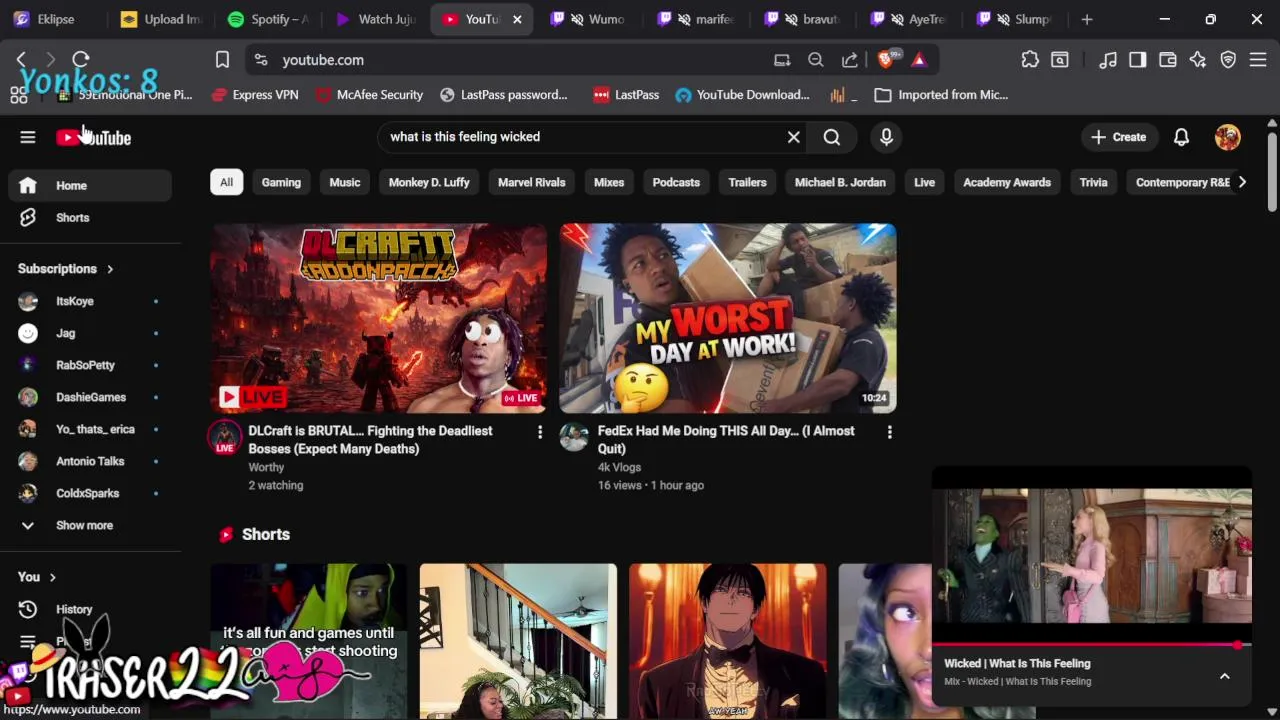The width and height of the screenshot is (1280, 720).
Task: Select the Music filter chip
Action: point(345,182)
